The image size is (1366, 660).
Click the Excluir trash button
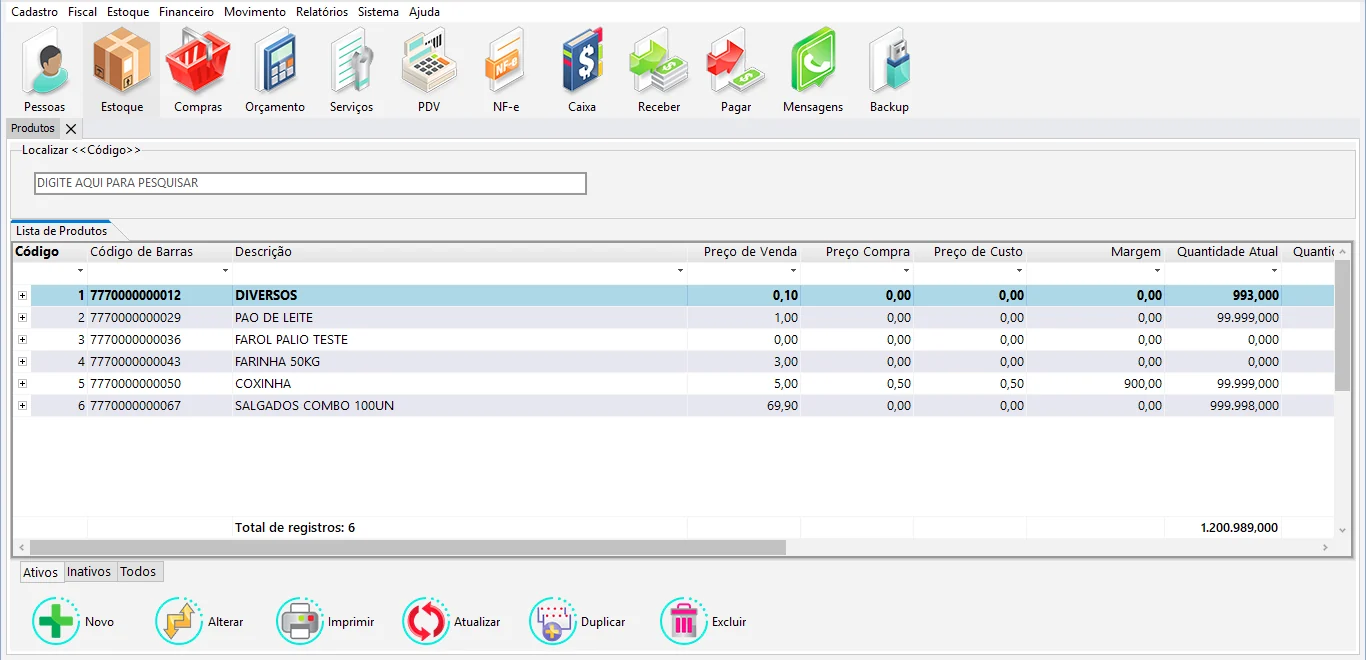click(x=704, y=622)
